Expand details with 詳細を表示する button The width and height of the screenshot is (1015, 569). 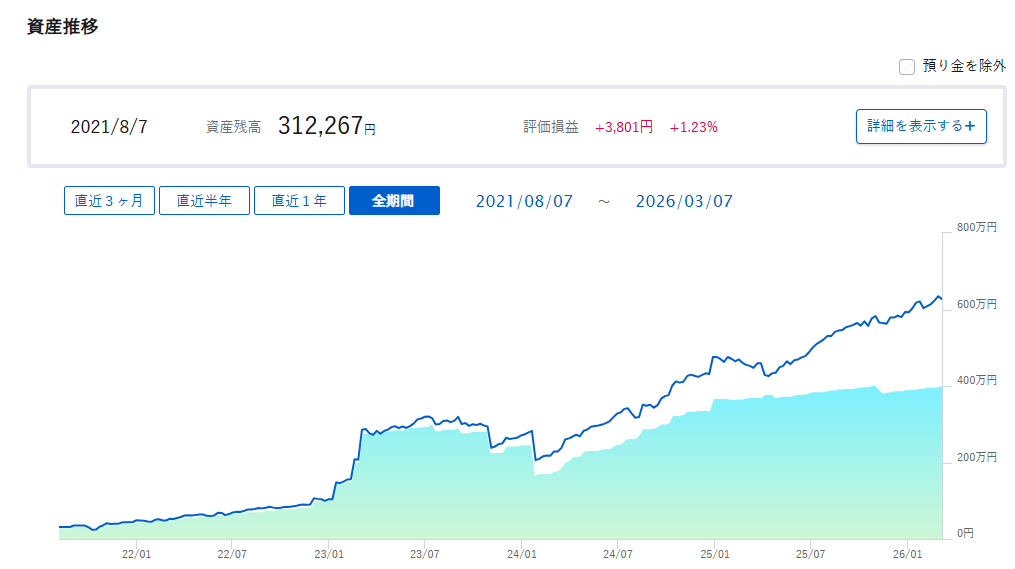pyautogui.click(x=921, y=126)
